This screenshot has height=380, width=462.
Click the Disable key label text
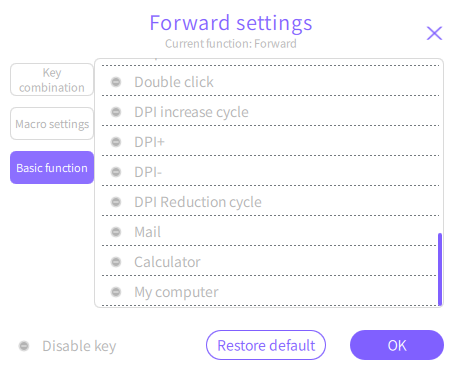(x=79, y=346)
